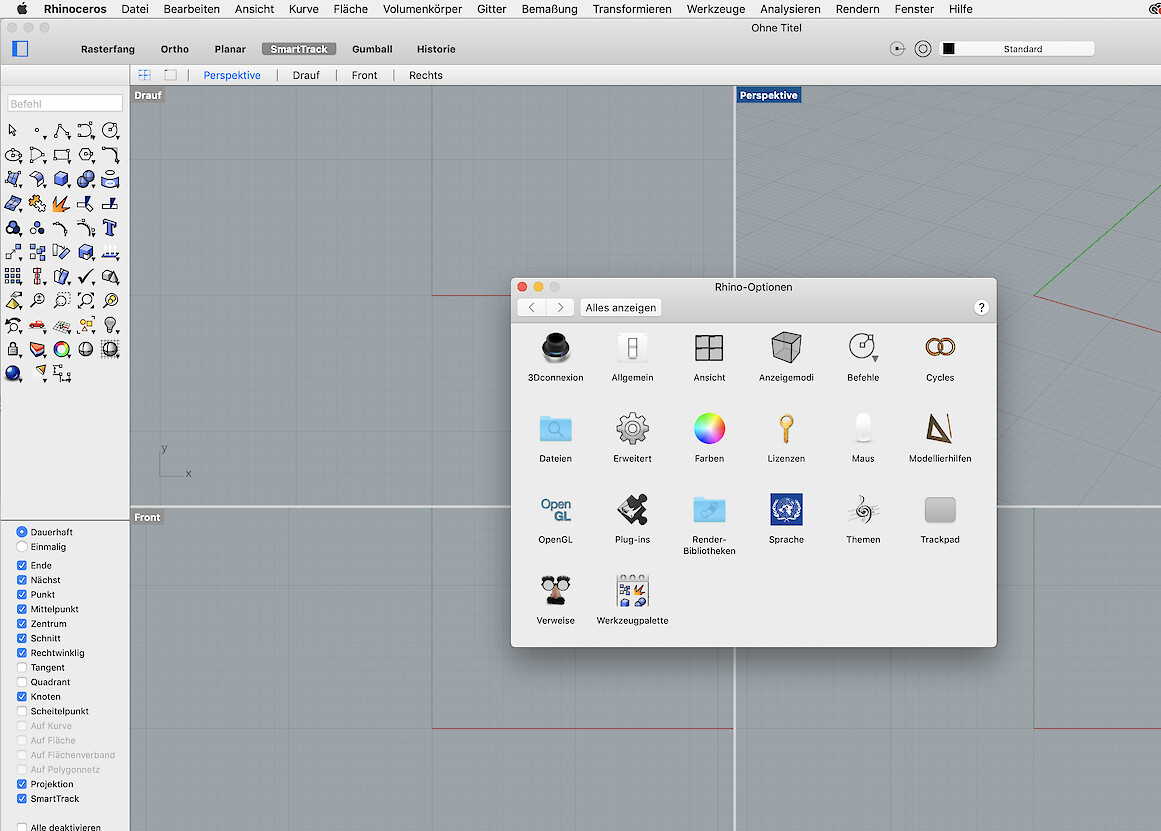Open the Plug-ins settings
The image size is (1161, 831).
632,518
